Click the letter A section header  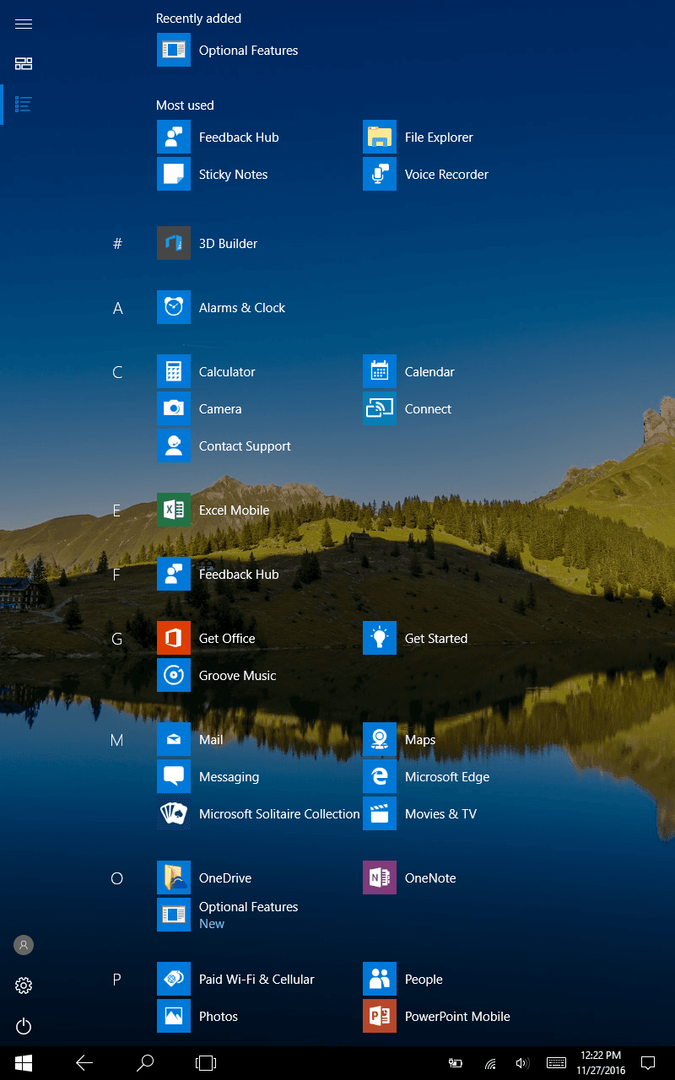coord(118,308)
